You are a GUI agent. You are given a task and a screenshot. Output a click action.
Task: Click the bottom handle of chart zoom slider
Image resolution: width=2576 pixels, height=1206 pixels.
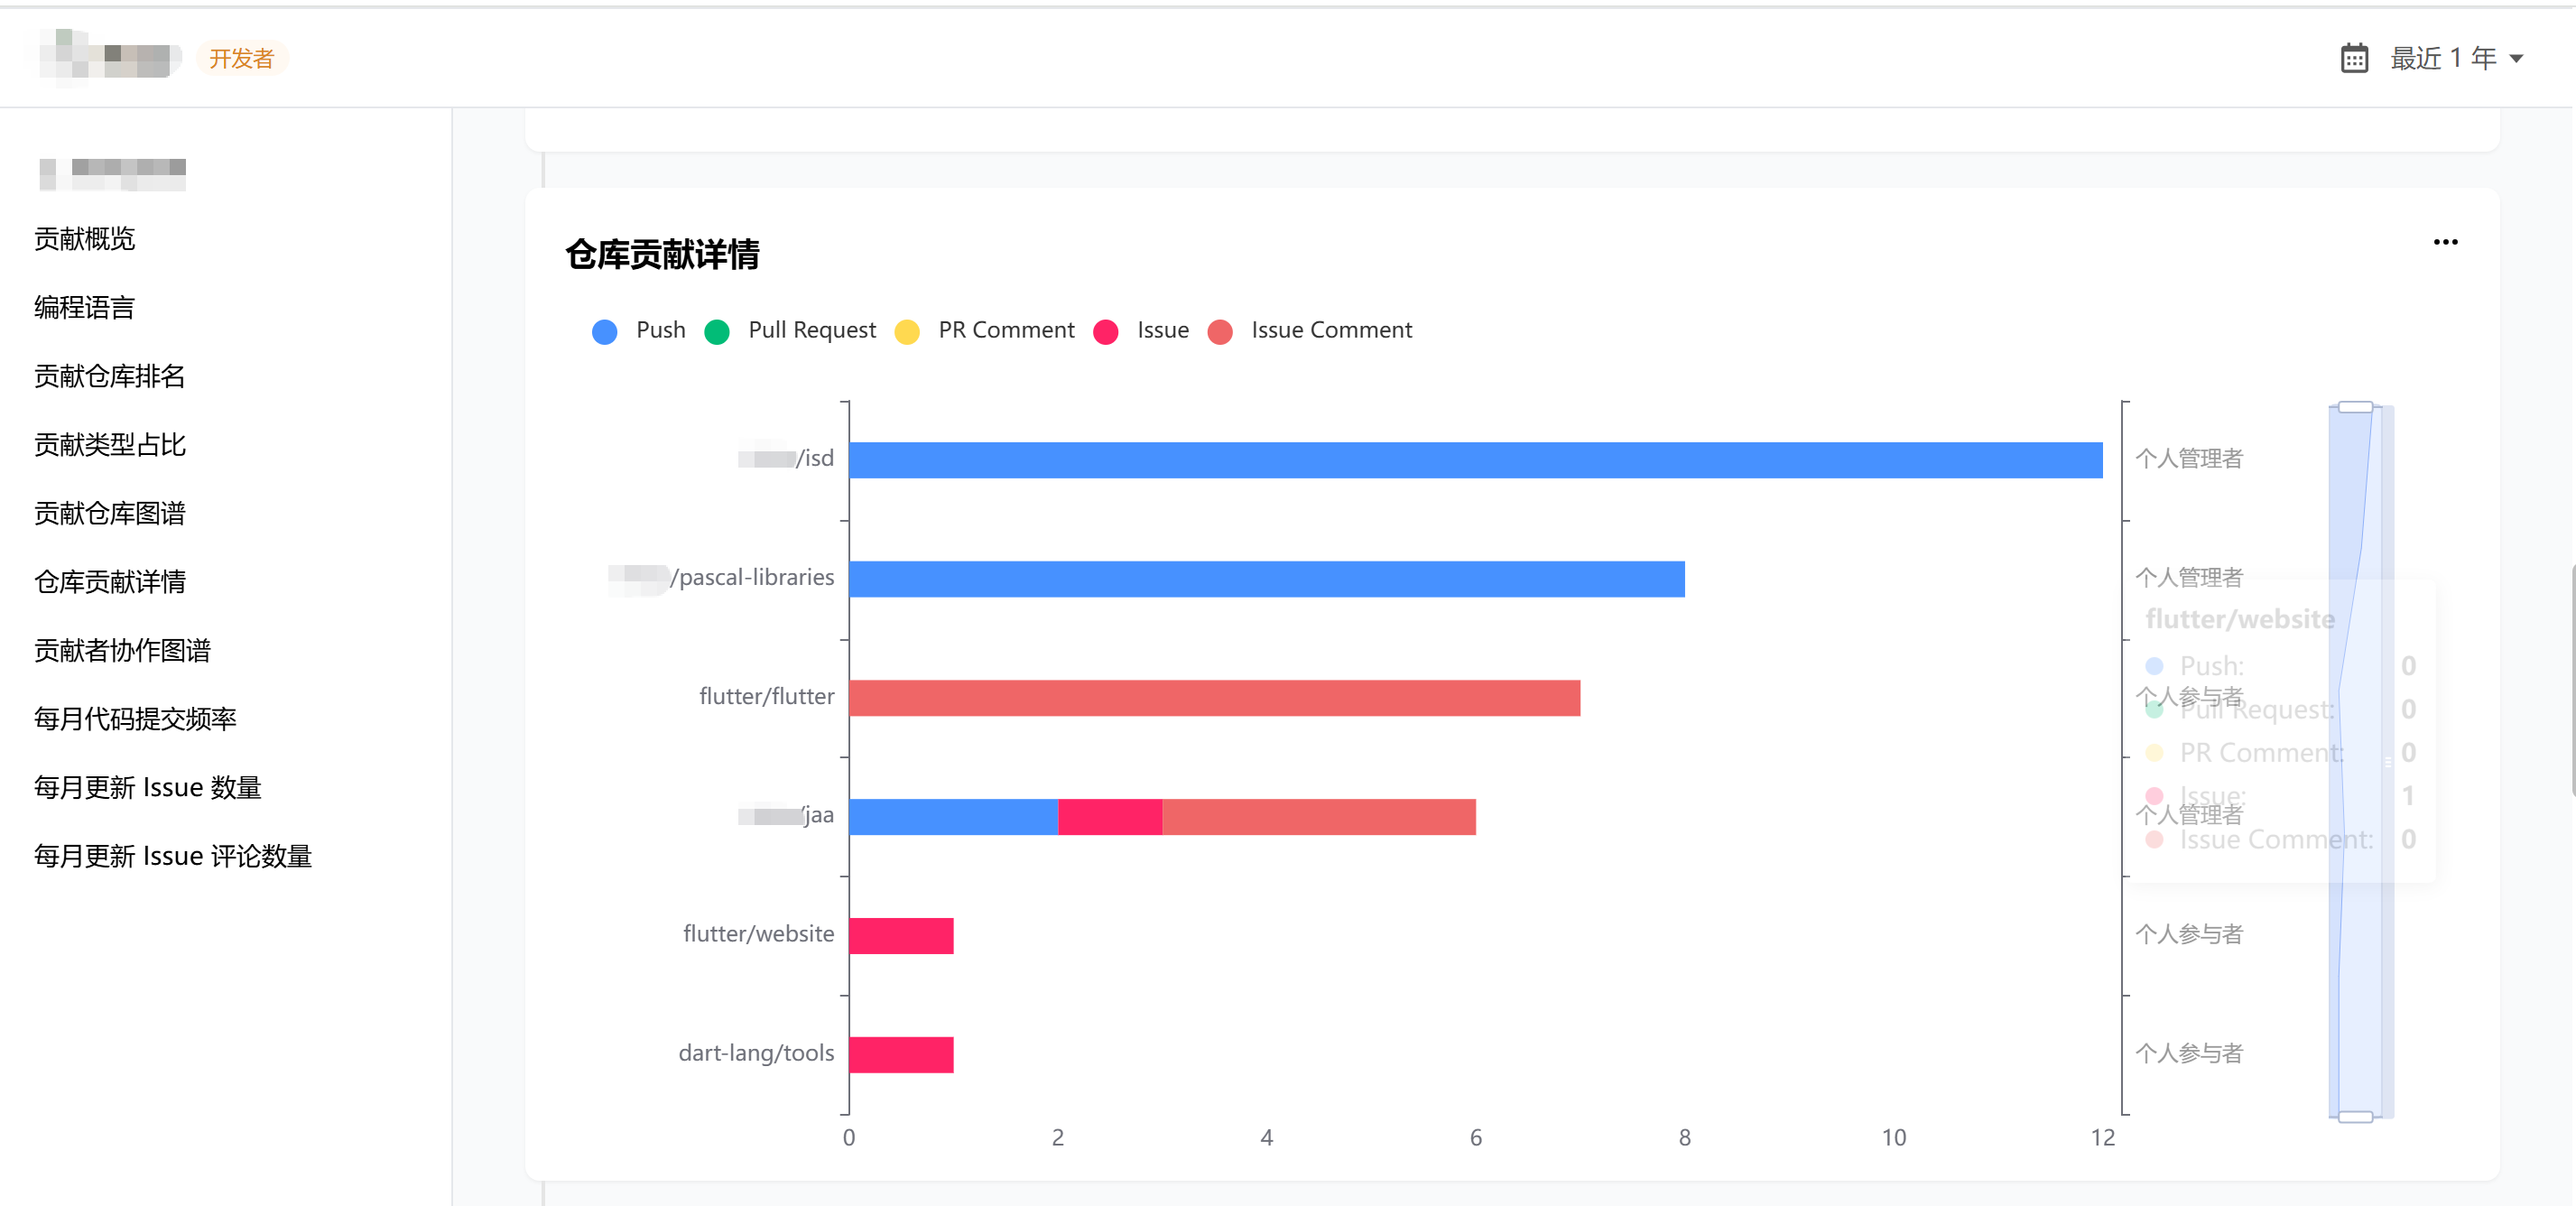coord(2355,1117)
